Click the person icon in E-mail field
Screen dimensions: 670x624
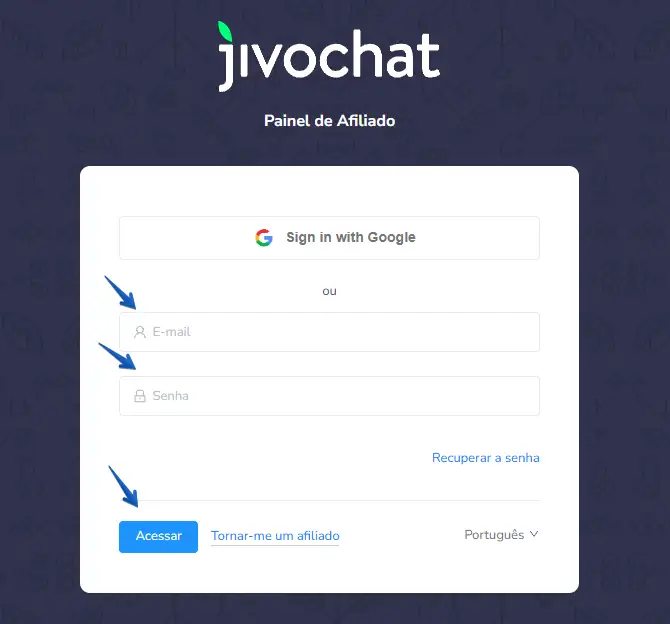click(x=140, y=332)
